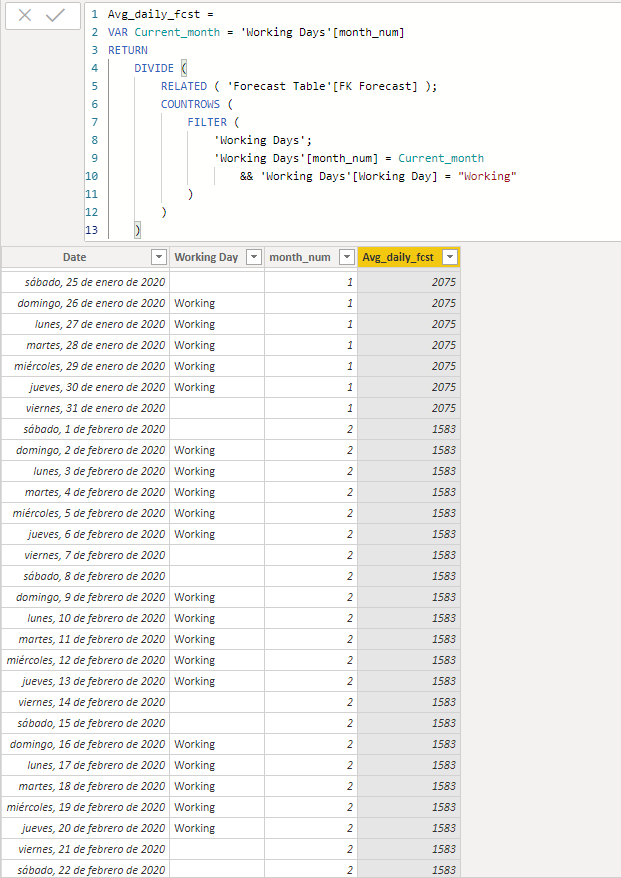This screenshot has height=878, width=621.
Task: Click the RETURN keyword in the formula
Action: tap(128, 50)
